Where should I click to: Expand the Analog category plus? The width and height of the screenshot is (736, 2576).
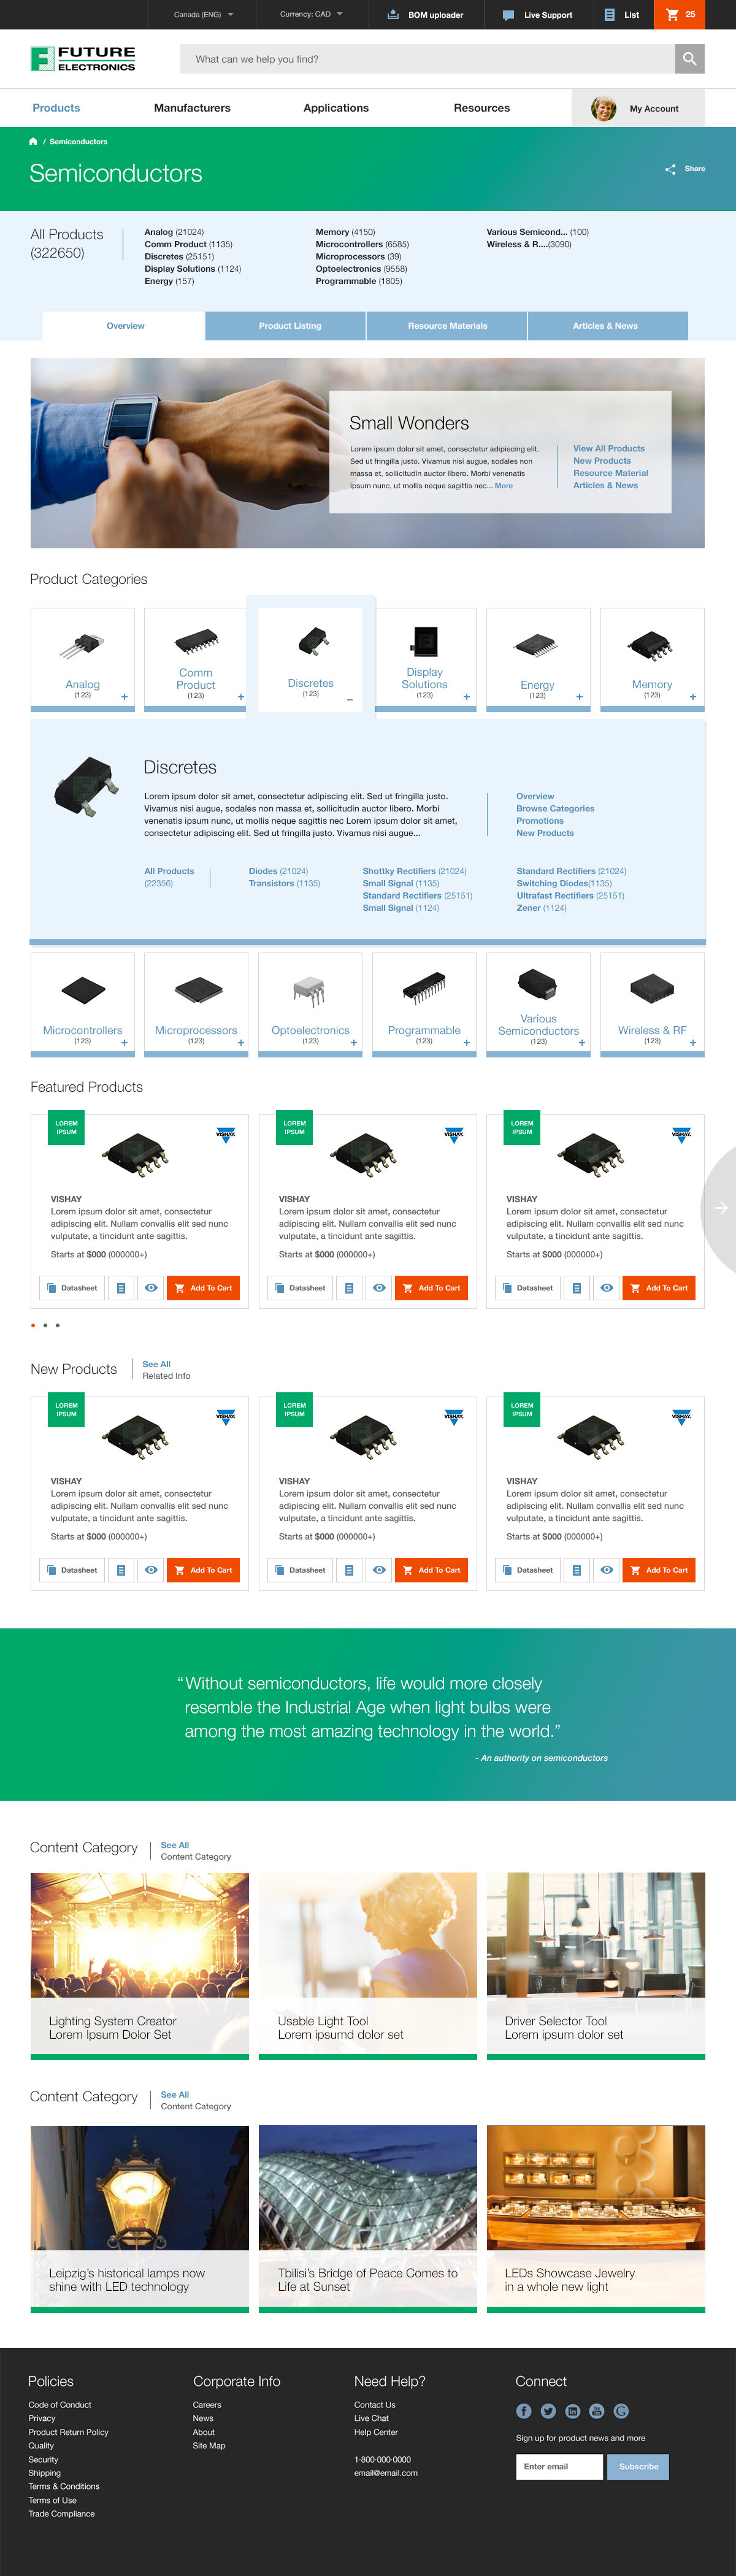pos(124,697)
